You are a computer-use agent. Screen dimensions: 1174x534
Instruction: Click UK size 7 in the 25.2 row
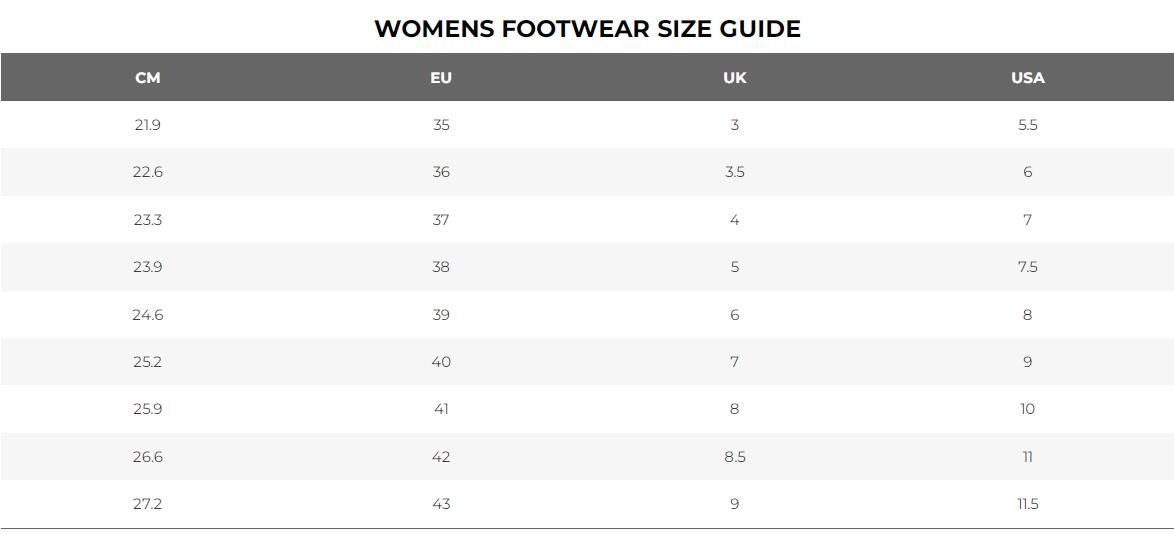(x=734, y=362)
